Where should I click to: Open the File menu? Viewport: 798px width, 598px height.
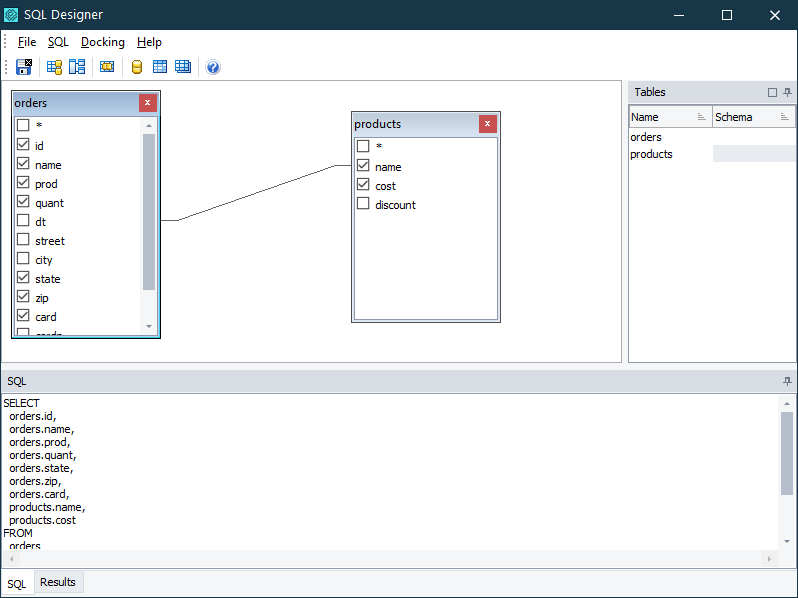click(x=27, y=42)
